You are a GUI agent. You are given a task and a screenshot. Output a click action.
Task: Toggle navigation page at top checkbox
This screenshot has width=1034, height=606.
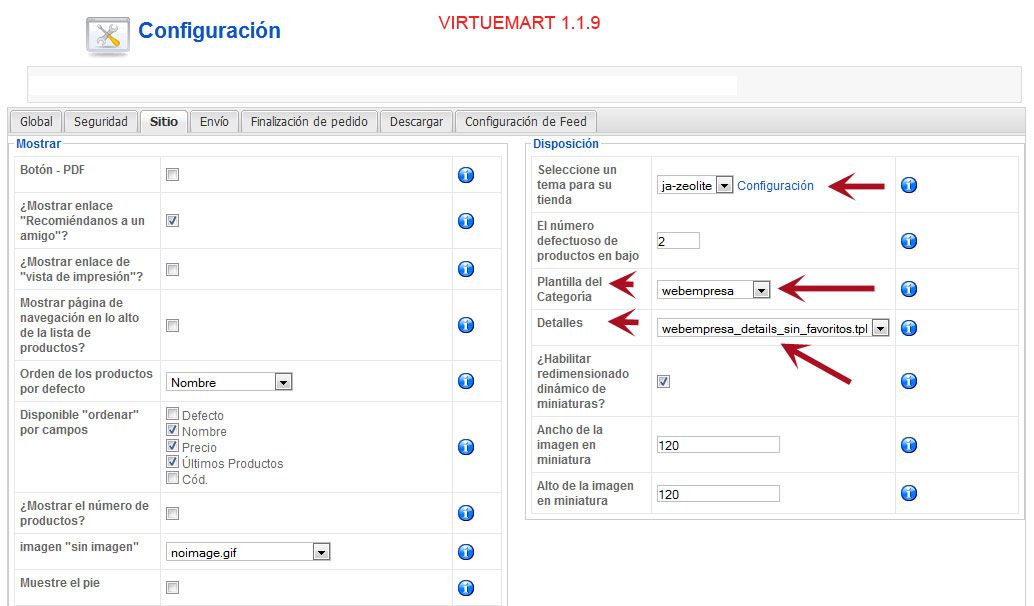[172, 326]
